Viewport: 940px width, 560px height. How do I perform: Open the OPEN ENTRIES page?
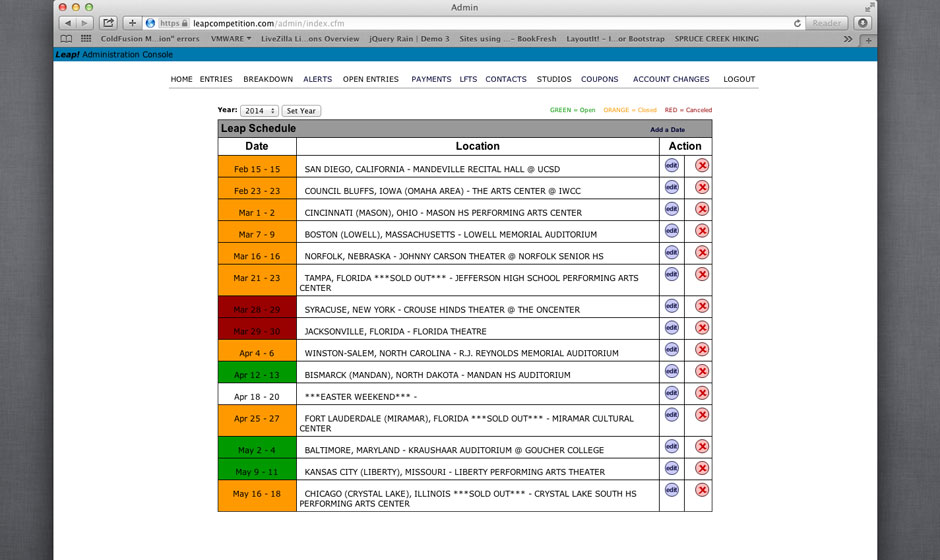pos(370,79)
